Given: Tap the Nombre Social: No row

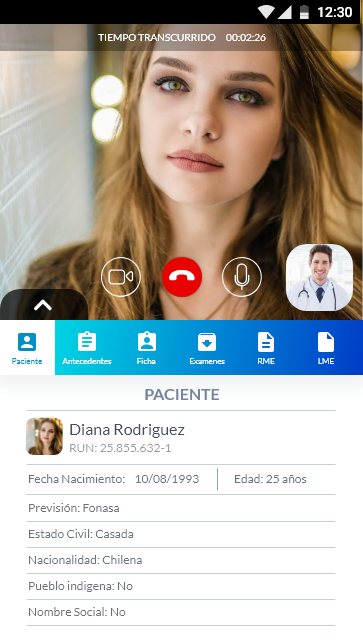Looking at the screenshot, I should click(x=181, y=612).
